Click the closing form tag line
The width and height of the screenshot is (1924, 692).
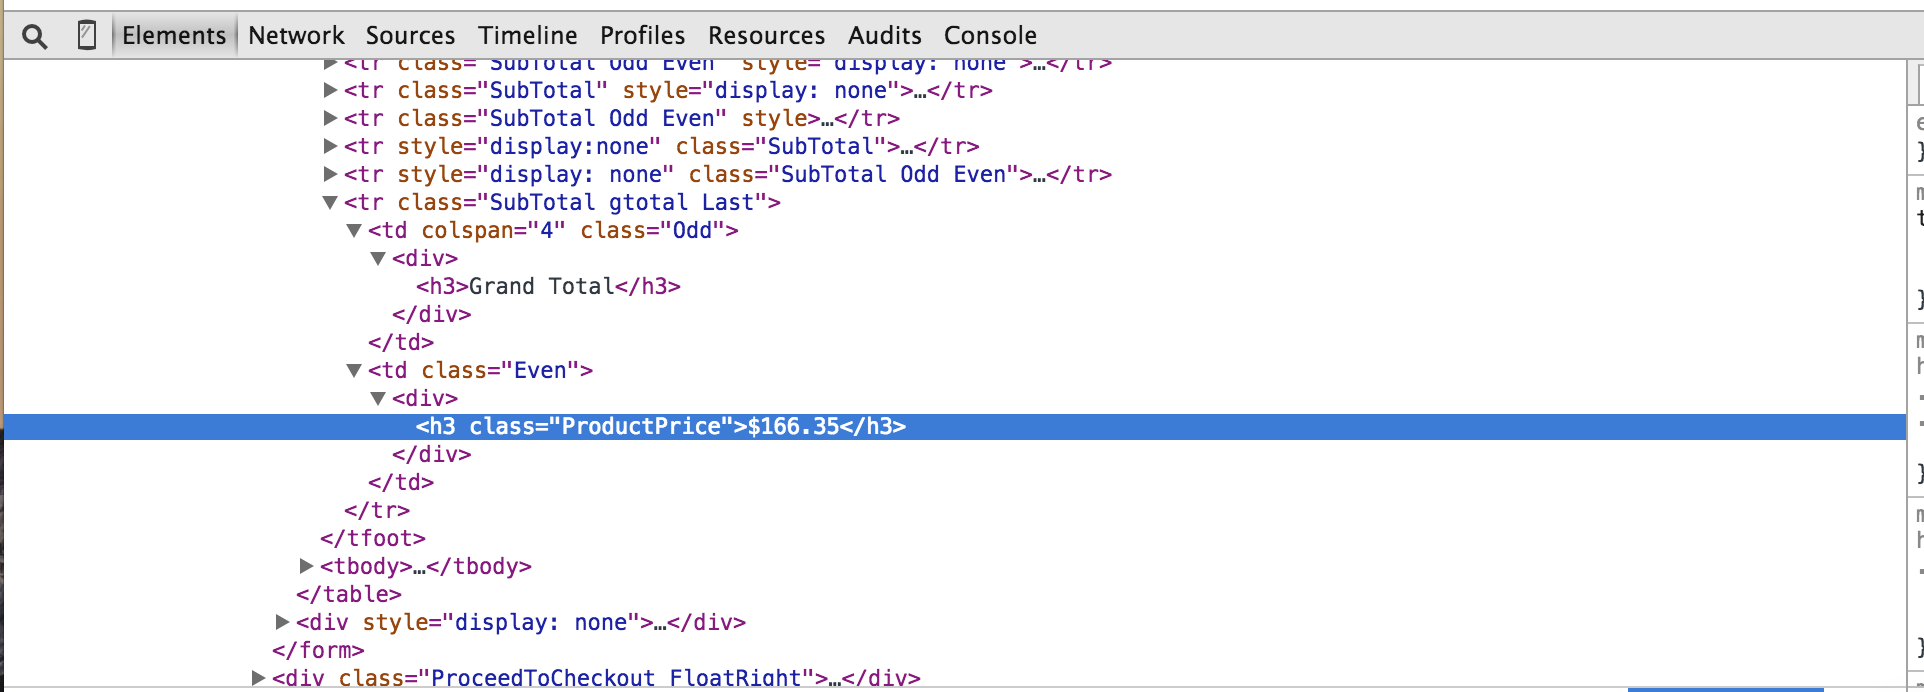(318, 651)
